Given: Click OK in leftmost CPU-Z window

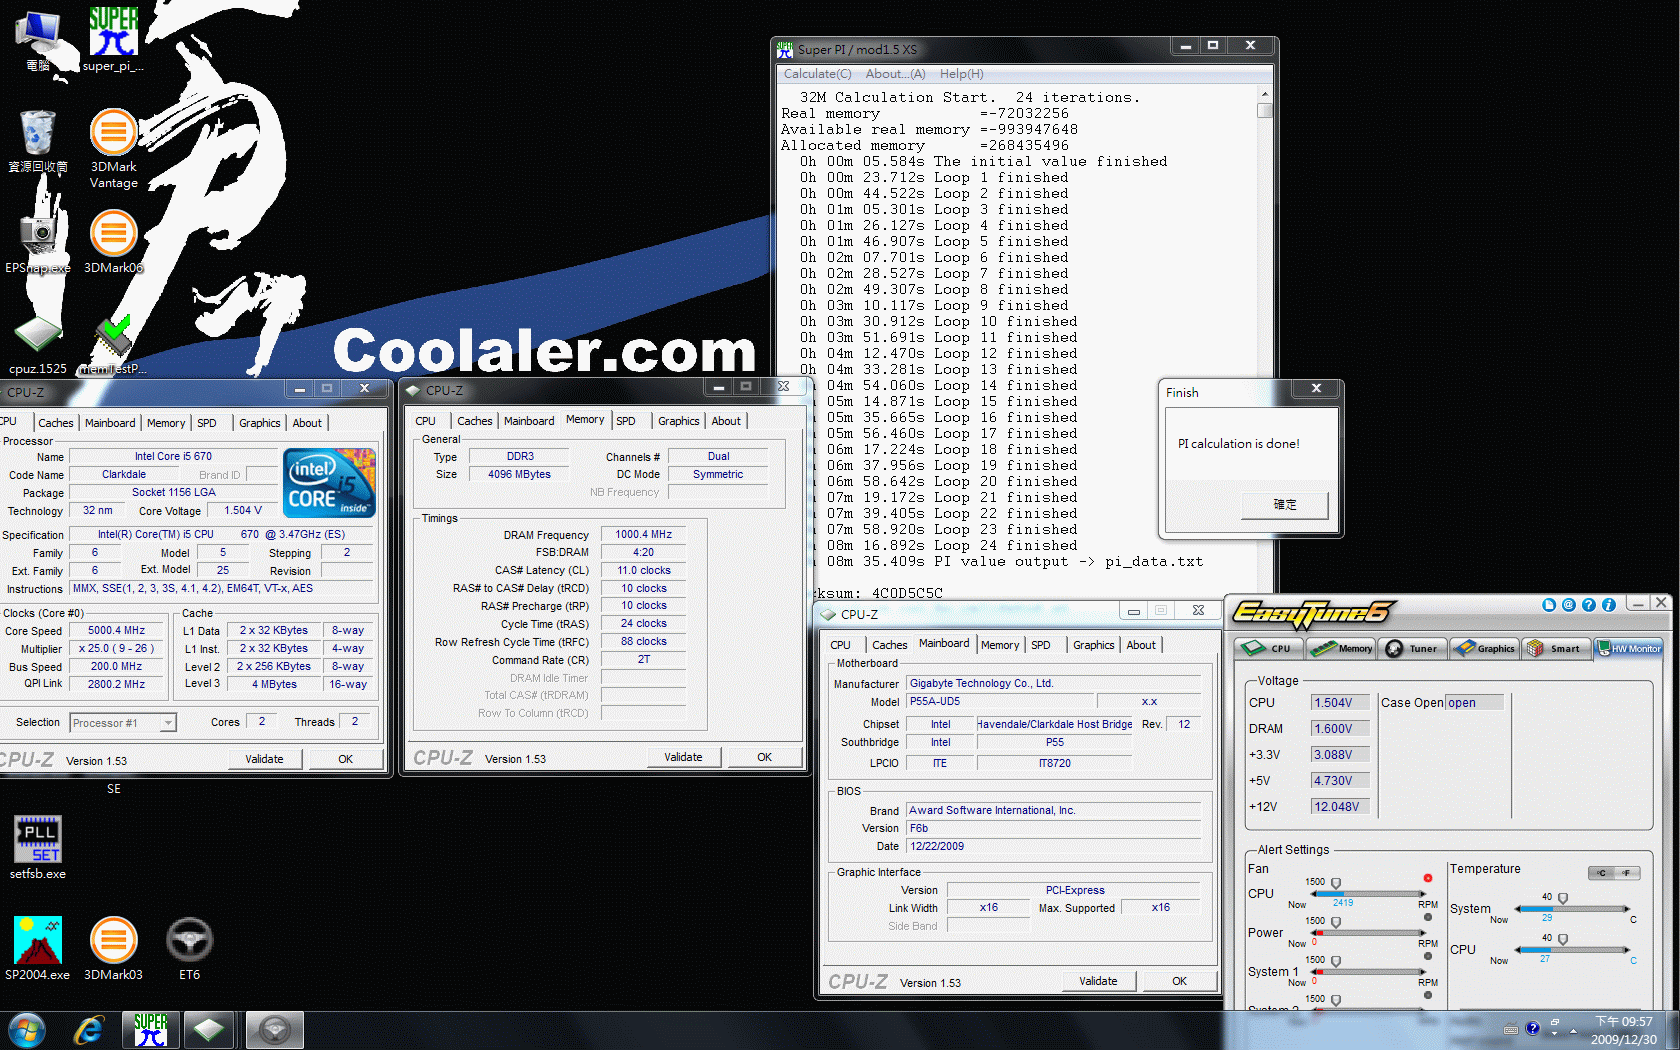Looking at the screenshot, I should tap(345, 759).
